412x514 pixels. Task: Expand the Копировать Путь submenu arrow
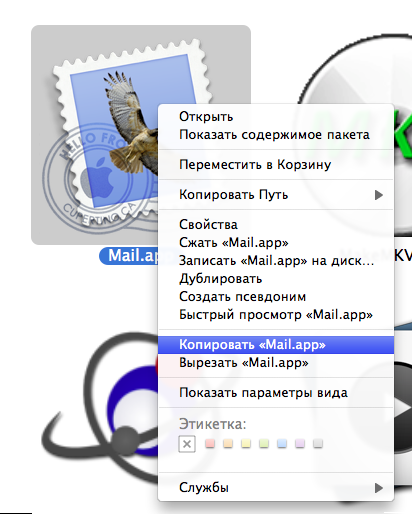(378, 195)
